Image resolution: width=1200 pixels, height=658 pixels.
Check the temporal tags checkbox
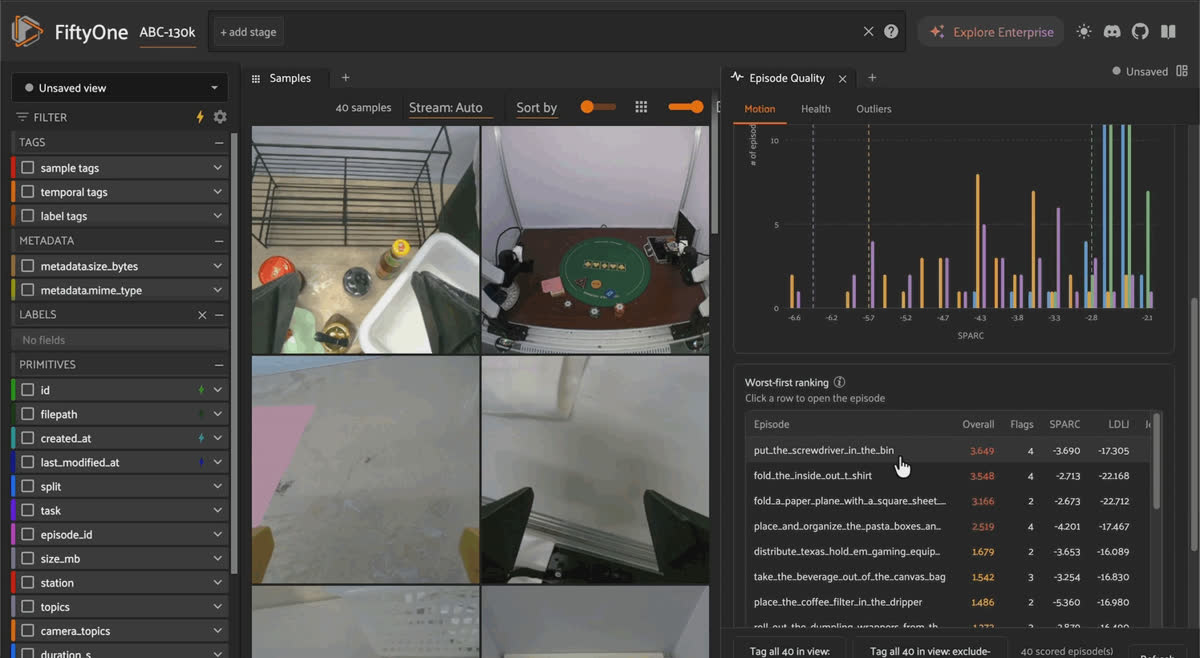(x=28, y=192)
